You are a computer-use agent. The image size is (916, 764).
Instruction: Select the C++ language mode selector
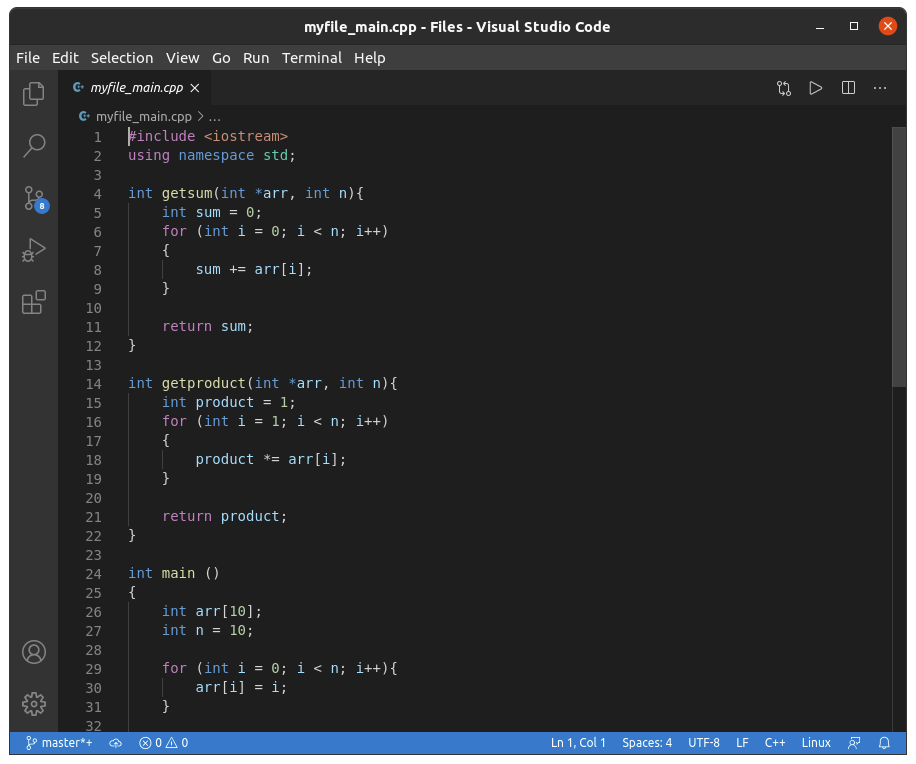click(x=775, y=743)
